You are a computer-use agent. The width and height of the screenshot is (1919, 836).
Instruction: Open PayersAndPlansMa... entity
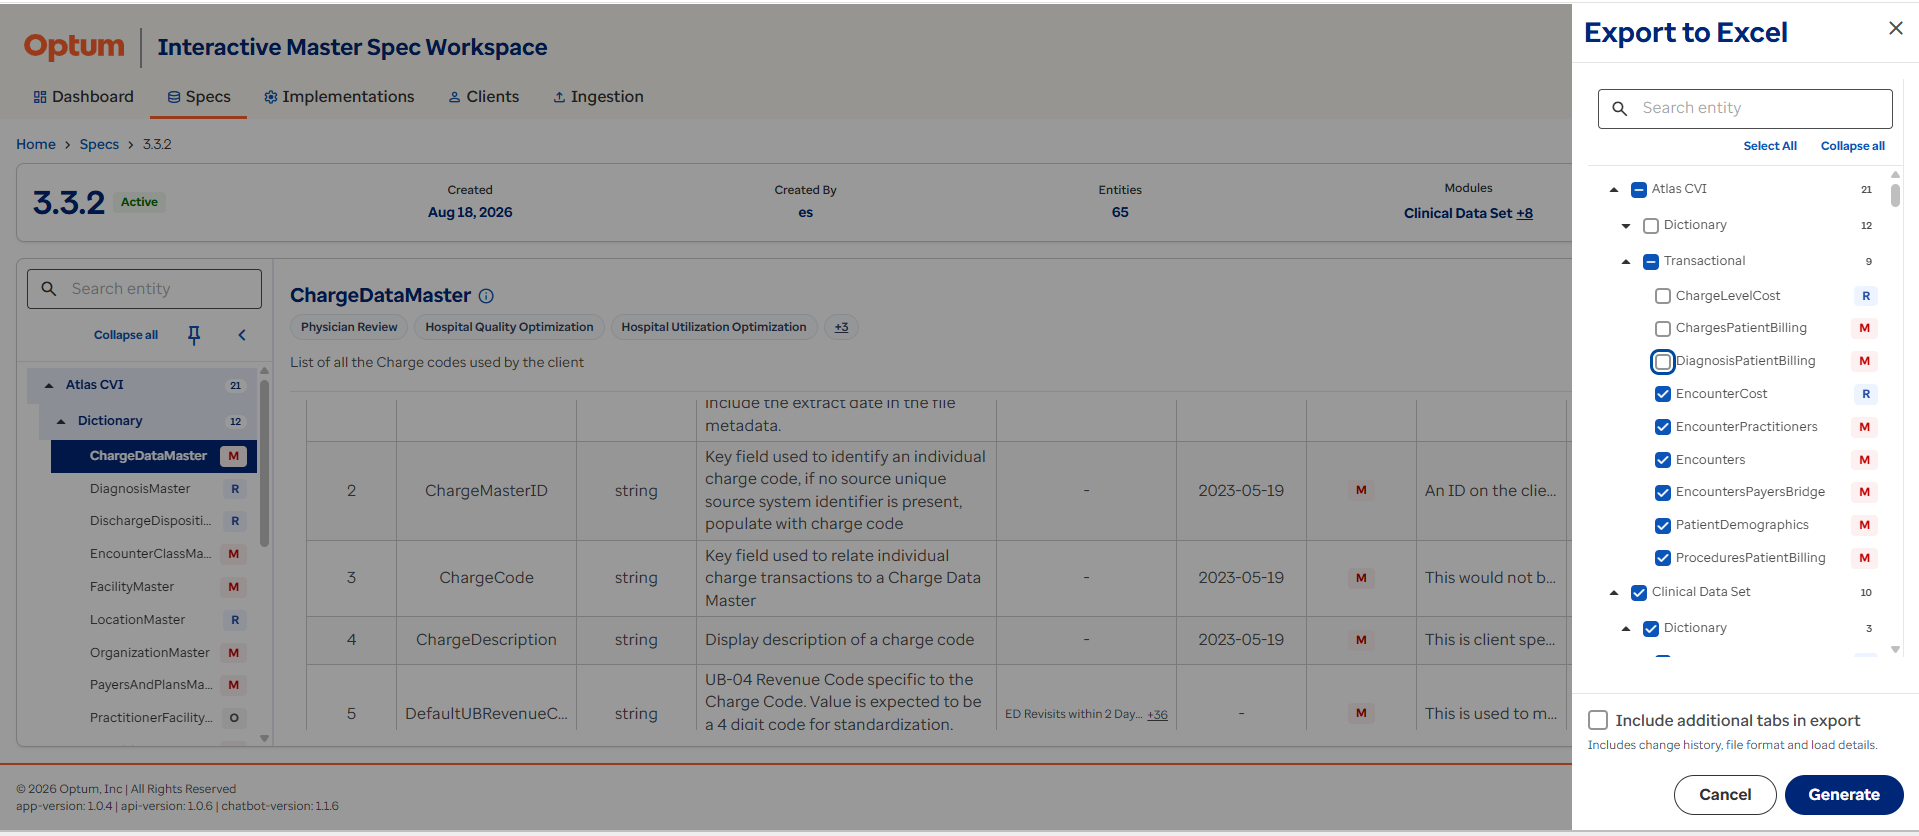151,685
